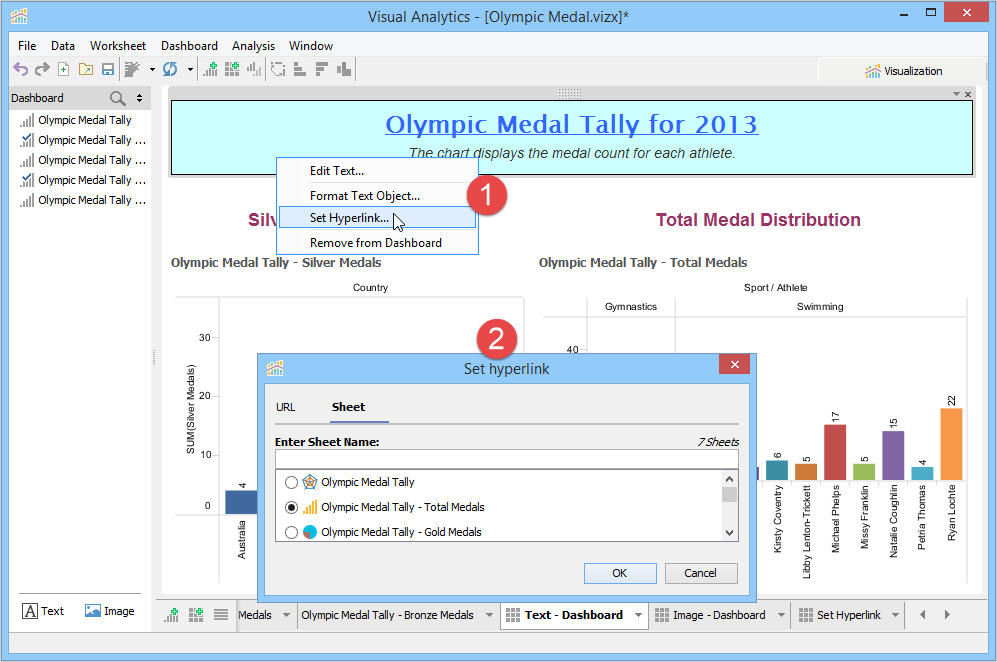997x662 pixels.
Task: Switch to the Sheet tab in dialog
Action: coord(348,408)
